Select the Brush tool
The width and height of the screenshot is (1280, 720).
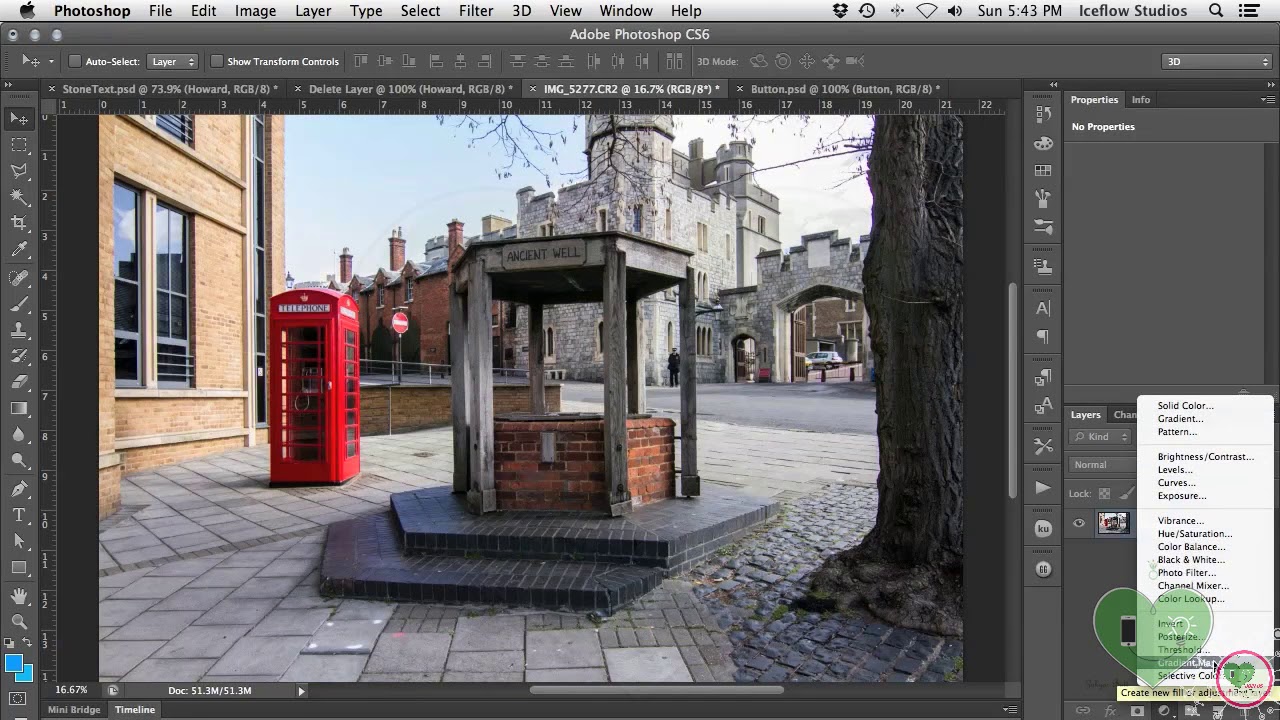click(19, 304)
